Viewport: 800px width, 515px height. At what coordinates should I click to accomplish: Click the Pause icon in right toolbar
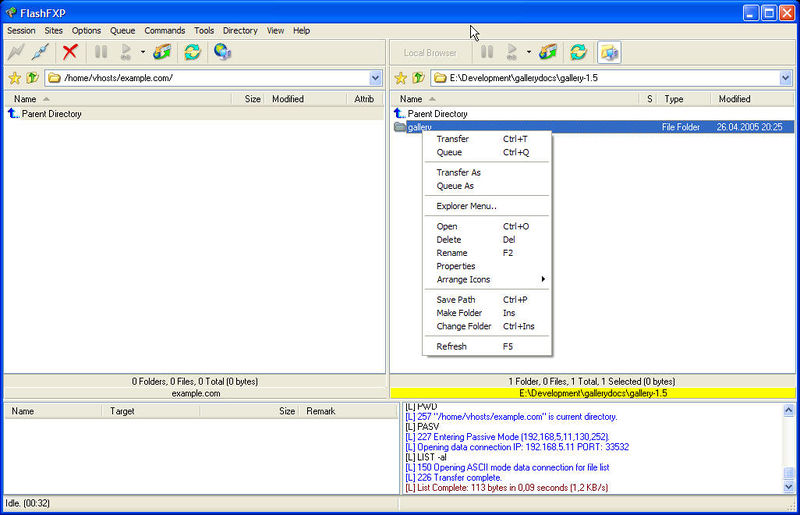487,52
